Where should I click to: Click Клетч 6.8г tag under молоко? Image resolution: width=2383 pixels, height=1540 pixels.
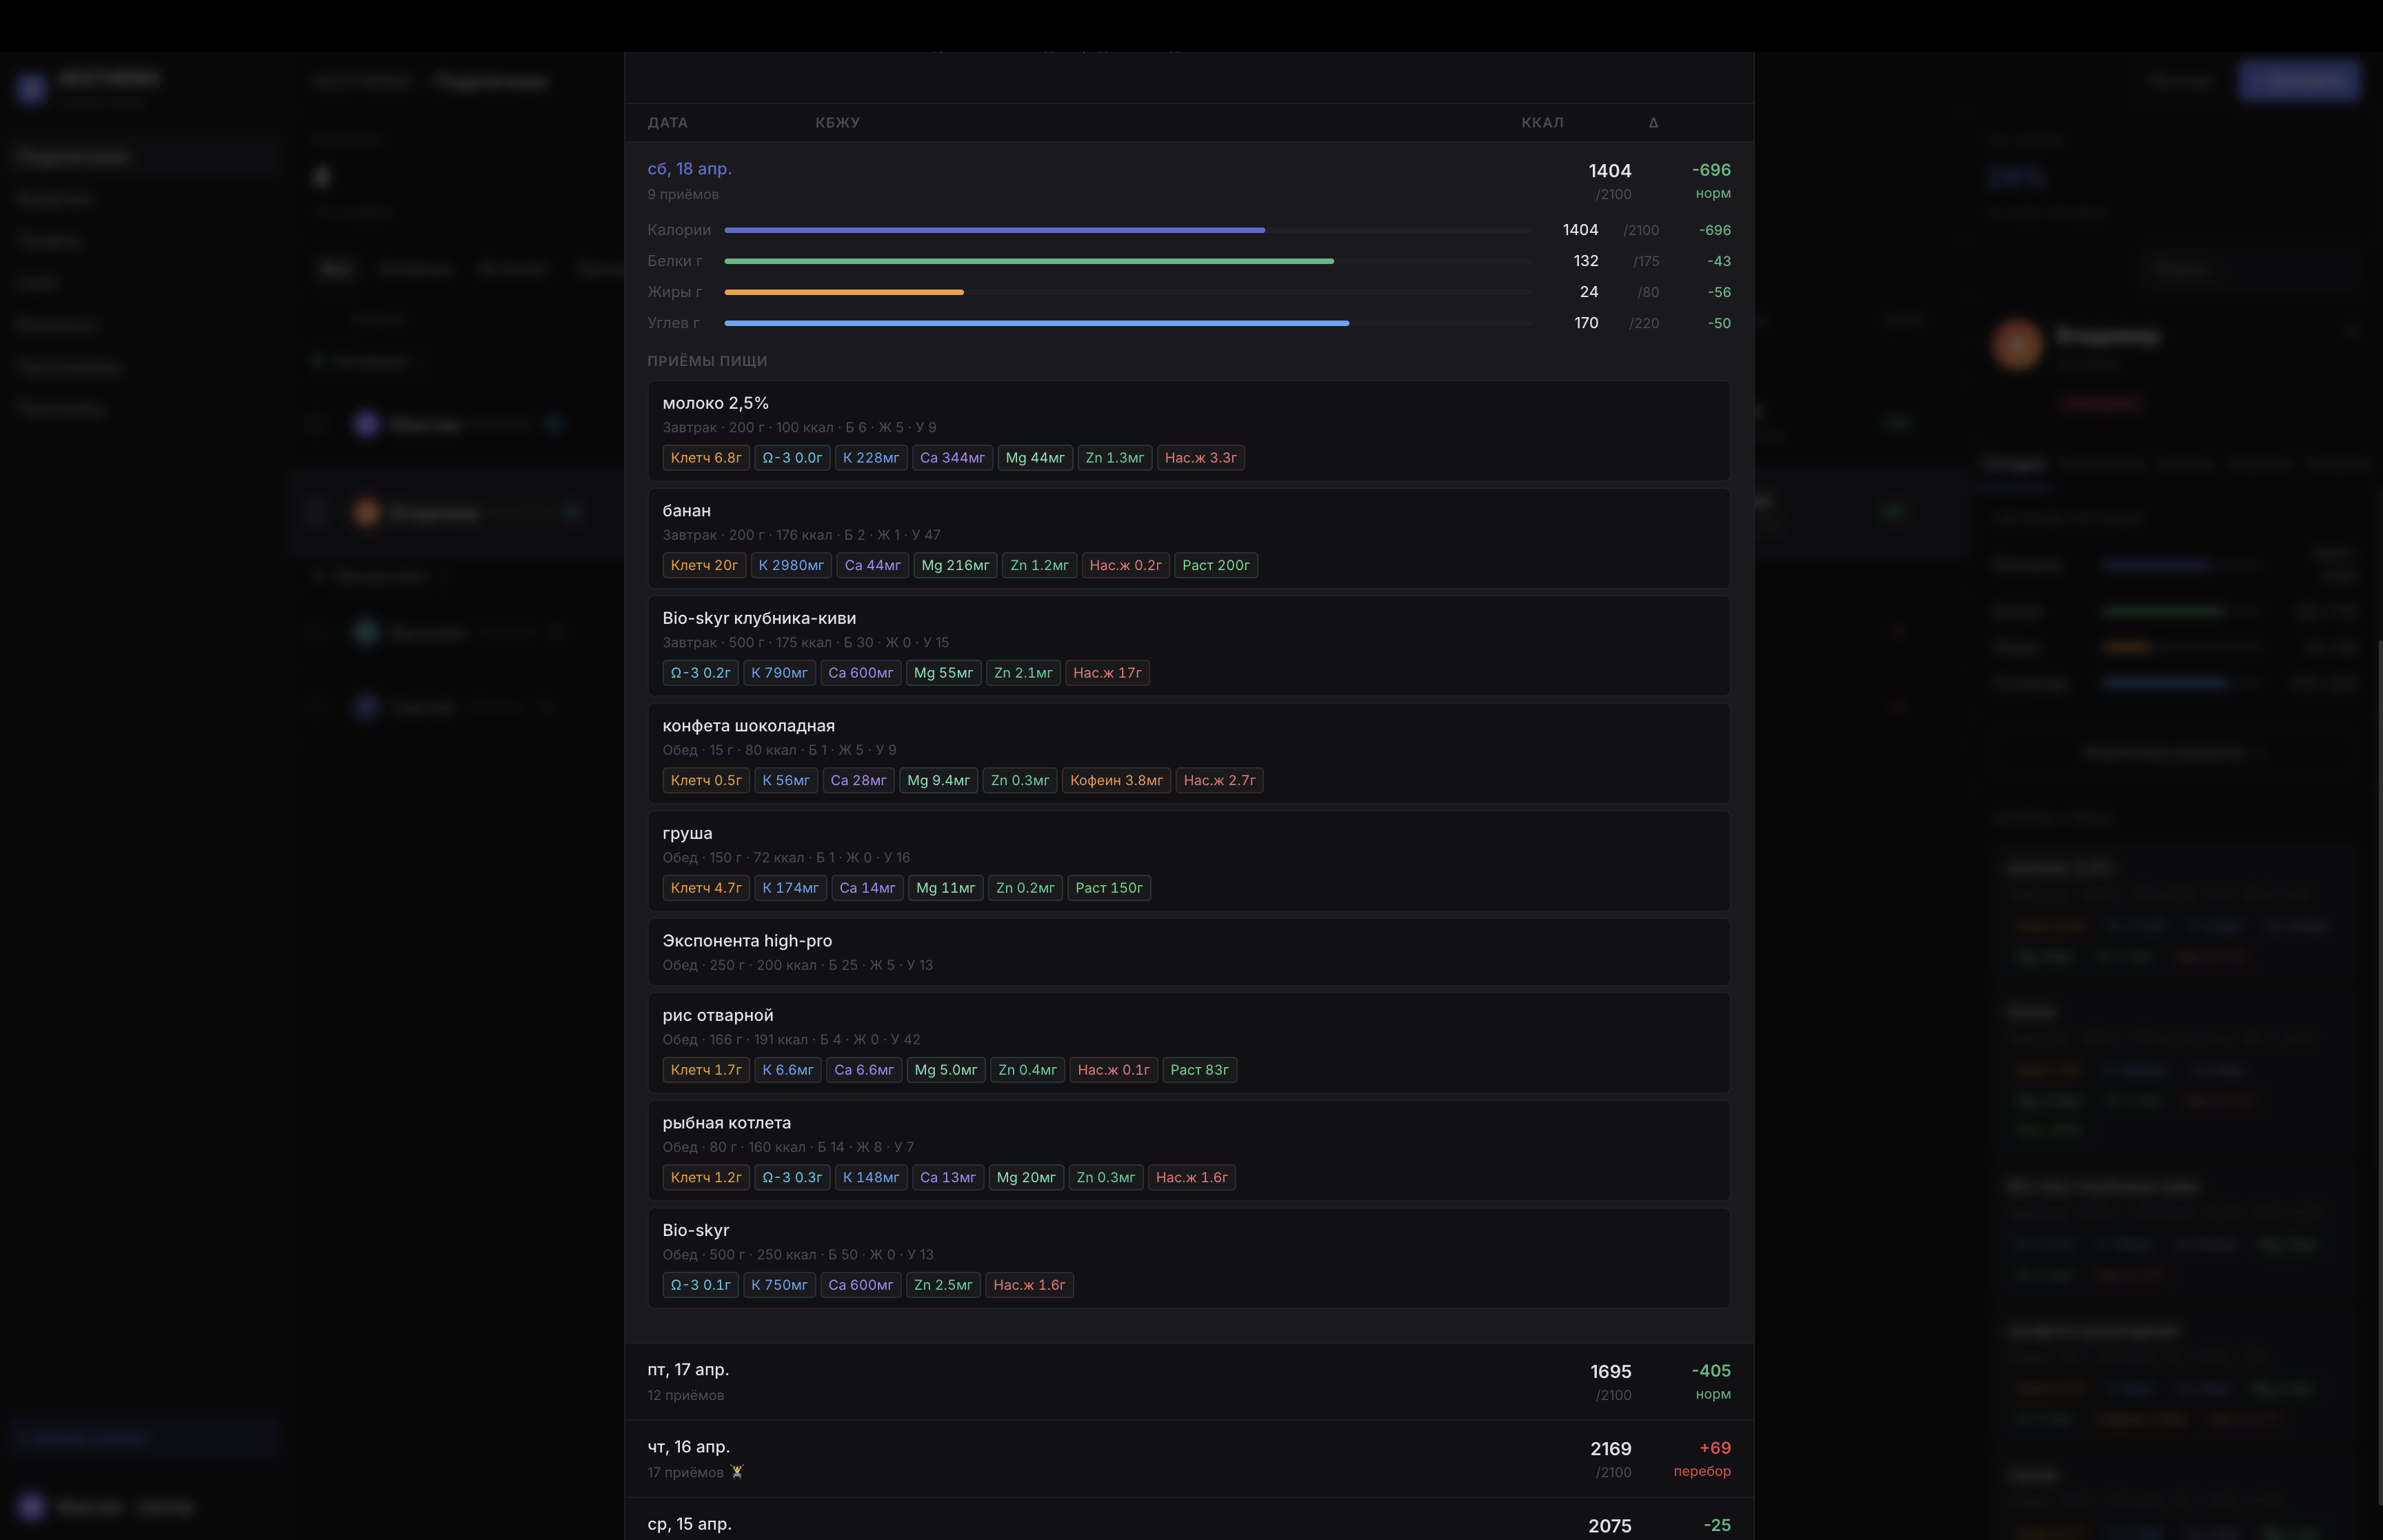tap(705, 458)
